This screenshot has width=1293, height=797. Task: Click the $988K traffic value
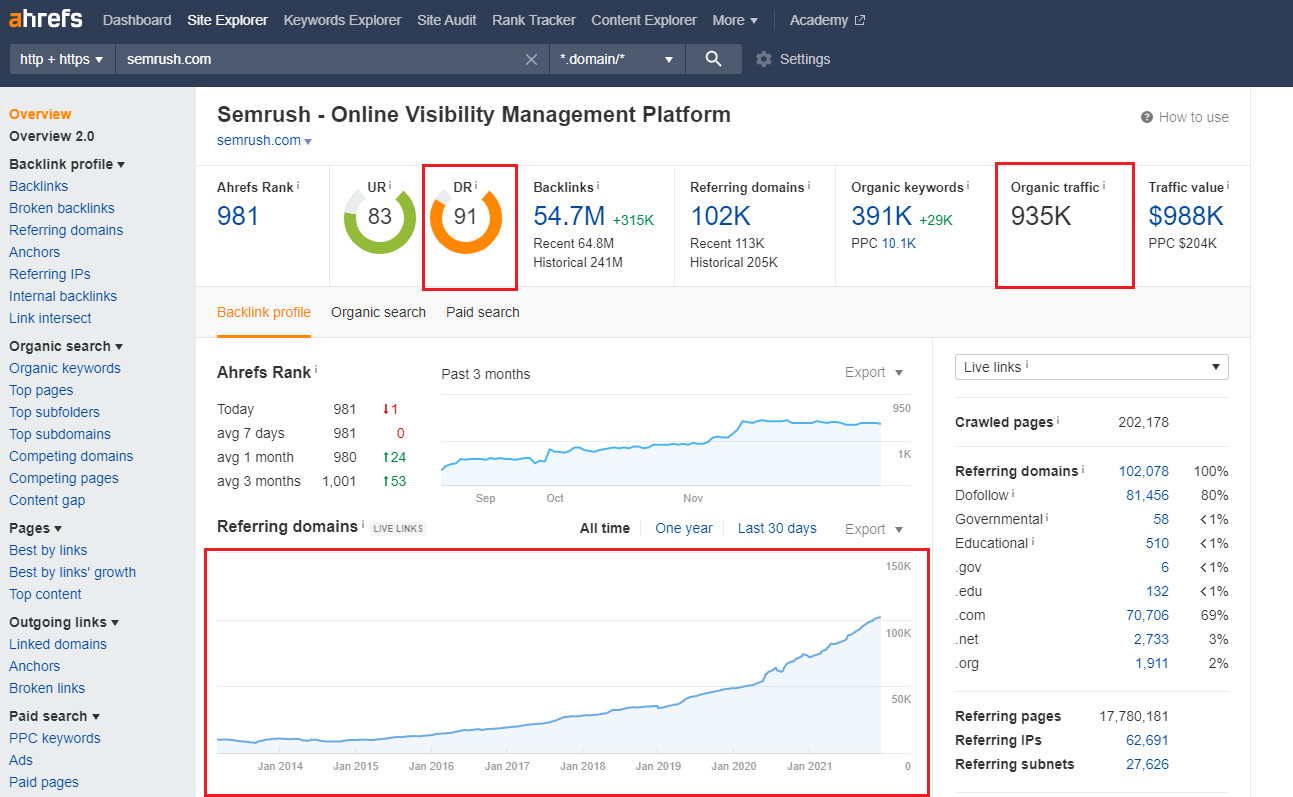click(x=1186, y=216)
